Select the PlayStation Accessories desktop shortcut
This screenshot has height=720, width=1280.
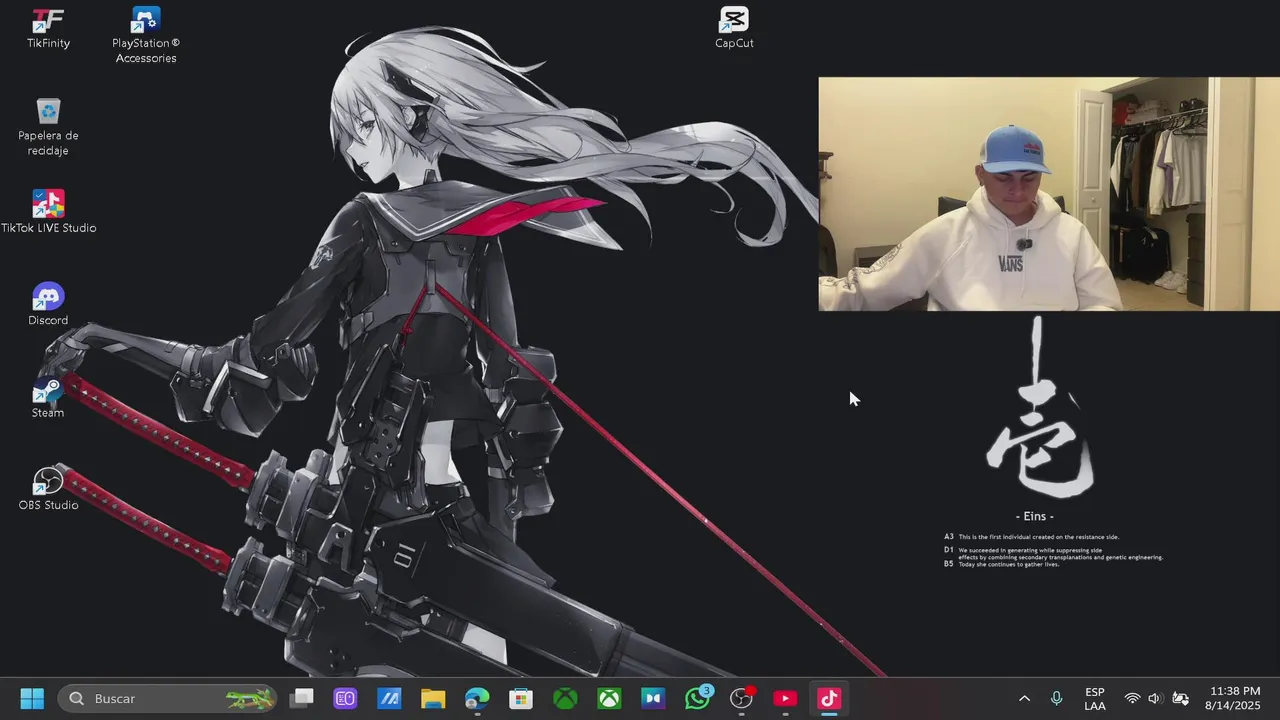tap(146, 35)
